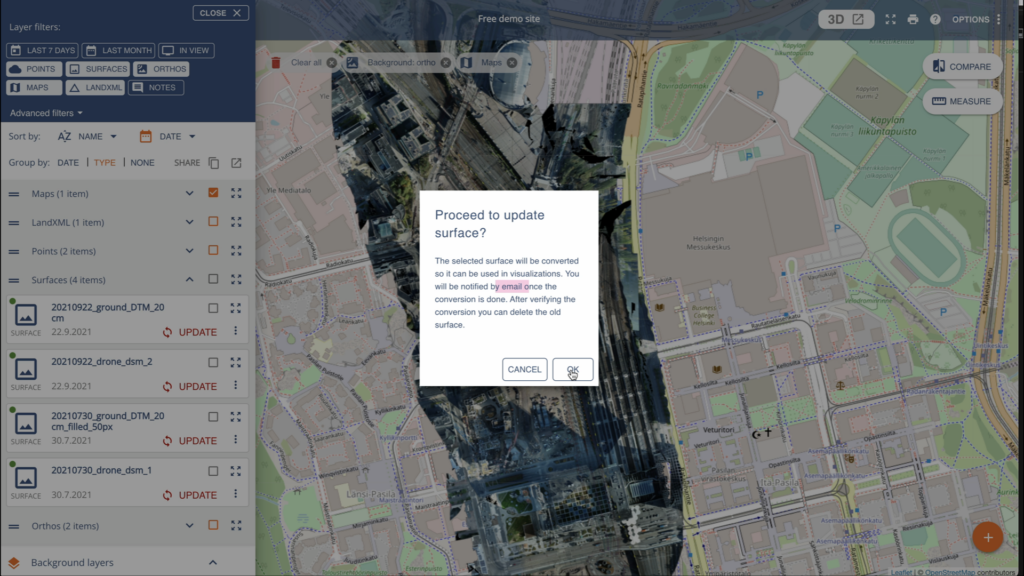Check the 20210922_ground_DTM_20 cm surface checkbox
Screen dimensions: 1024x576
tap(213, 308)
